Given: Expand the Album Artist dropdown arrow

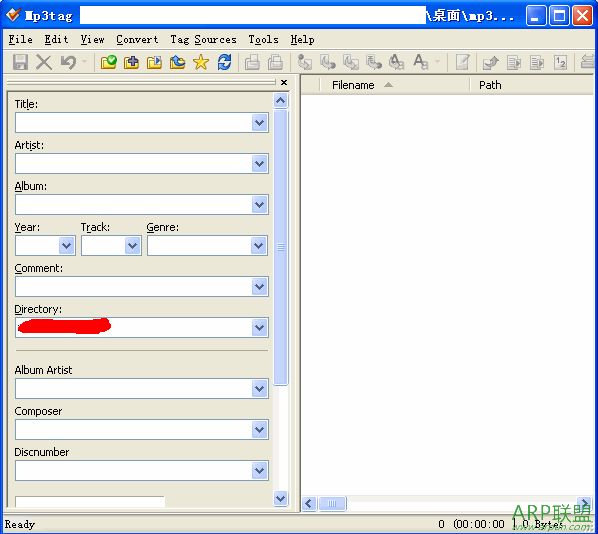Looking at the screenshot, I should pyautogui.click(x=259, y=389).
